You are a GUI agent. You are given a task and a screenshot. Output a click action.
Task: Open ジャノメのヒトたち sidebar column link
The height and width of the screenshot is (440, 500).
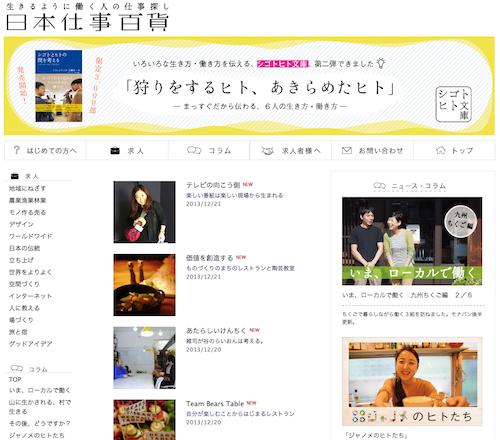(37, 435)
